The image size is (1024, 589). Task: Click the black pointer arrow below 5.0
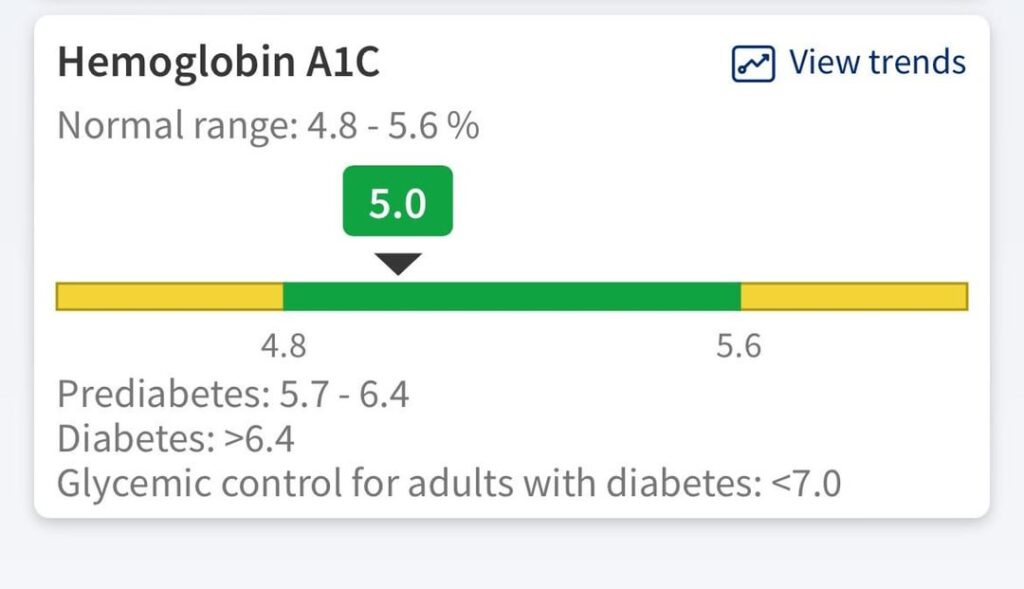pos(397,263)
